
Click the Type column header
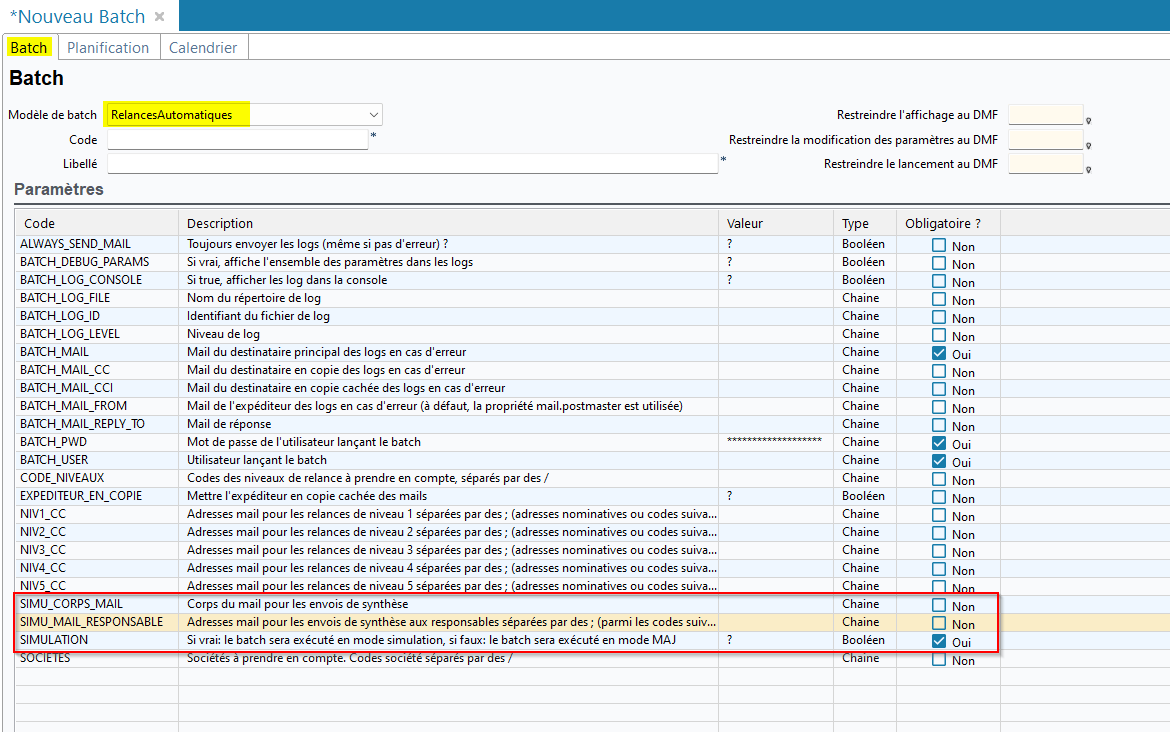click(855, 223)
